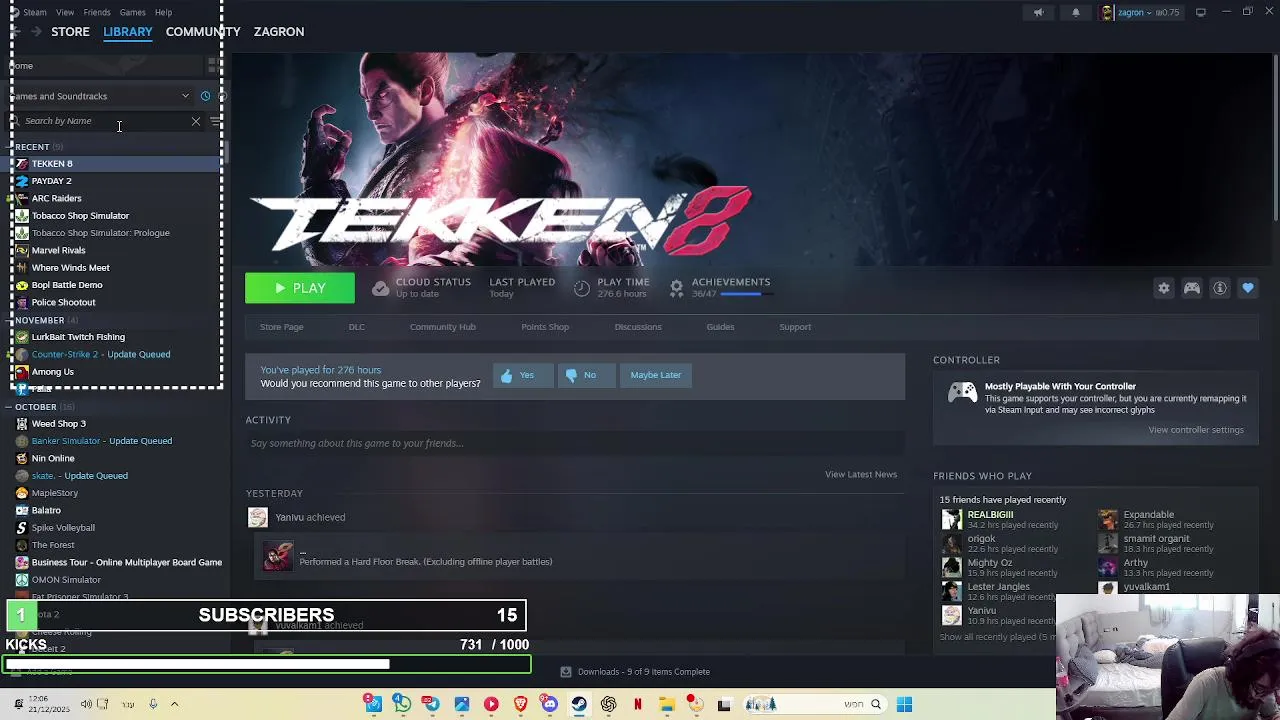
Task: Open TEKKEN 8 manage settings gear
Action: [1164, 288]
